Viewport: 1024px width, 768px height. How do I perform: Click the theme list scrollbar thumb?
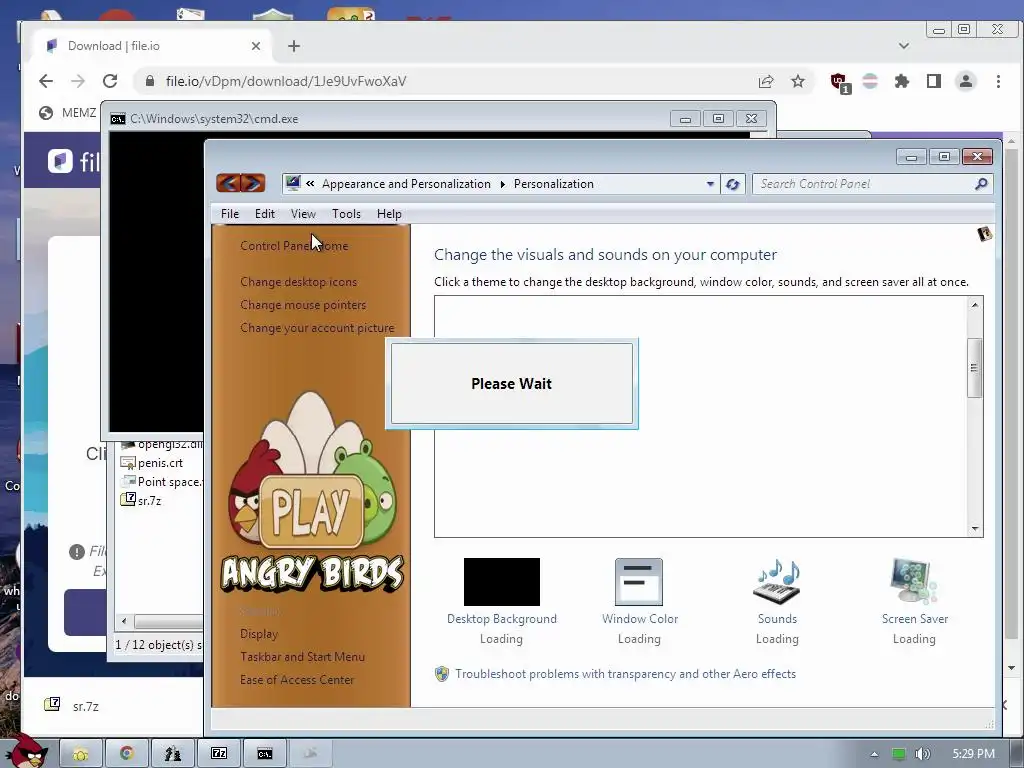[x=974, y=368]
